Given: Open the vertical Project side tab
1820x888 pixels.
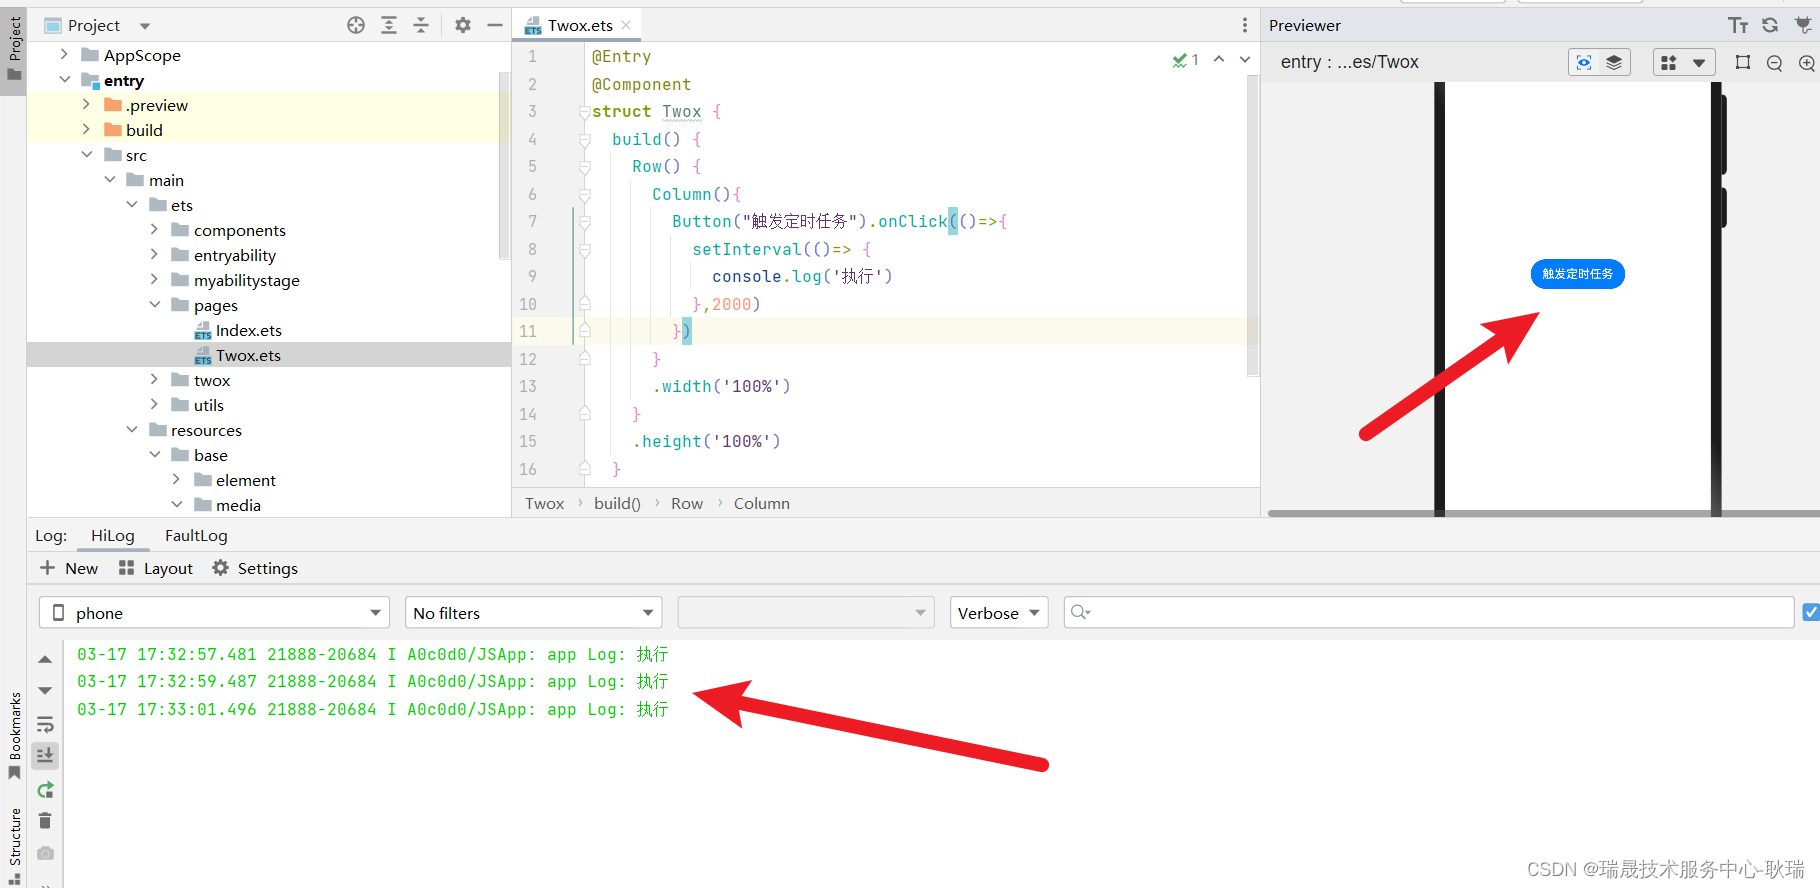Looking at the screenshot, I should [x=13, y=49].
